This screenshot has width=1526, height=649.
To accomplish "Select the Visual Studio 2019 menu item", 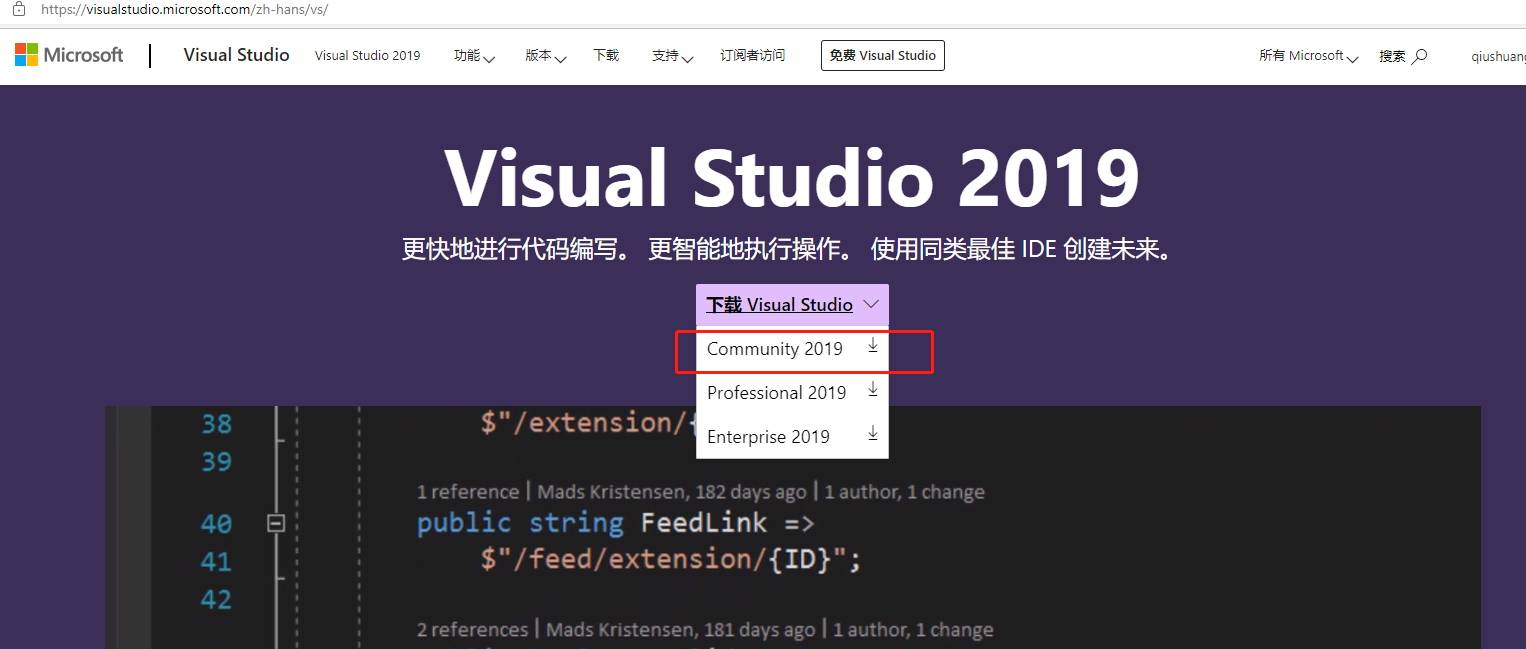I will [367, 56].
